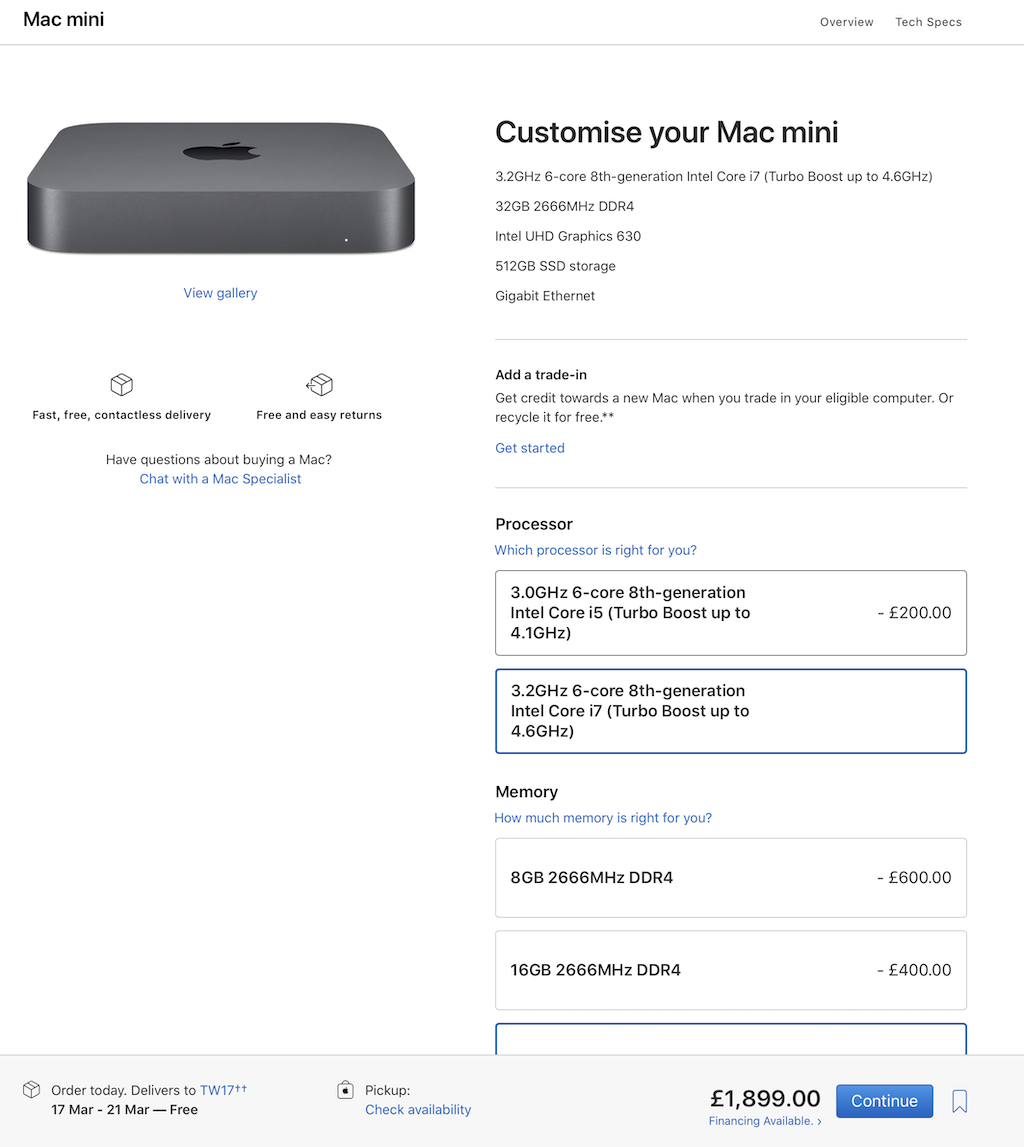Select the 3.0GHz Core i5 processor option
The height and width of the screenshot is (1147, 1024).
[730, 613]
